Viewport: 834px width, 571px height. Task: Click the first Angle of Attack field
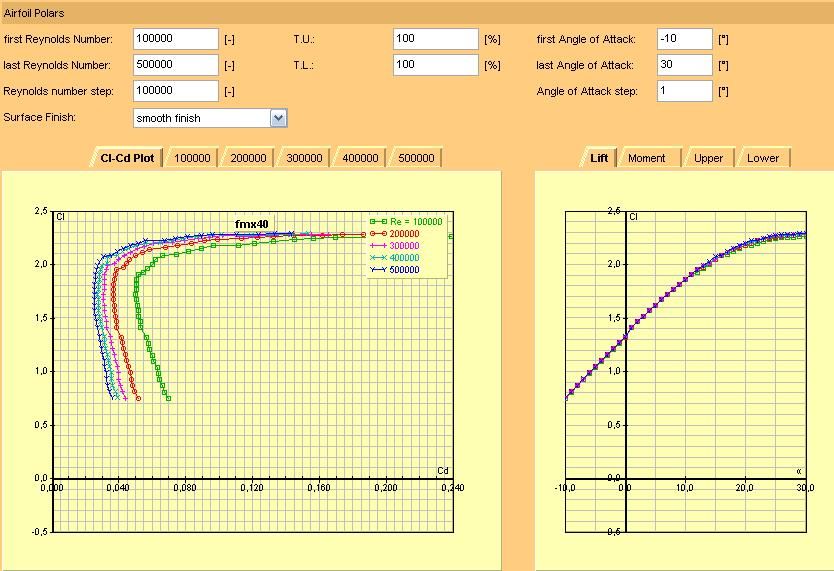685,39
